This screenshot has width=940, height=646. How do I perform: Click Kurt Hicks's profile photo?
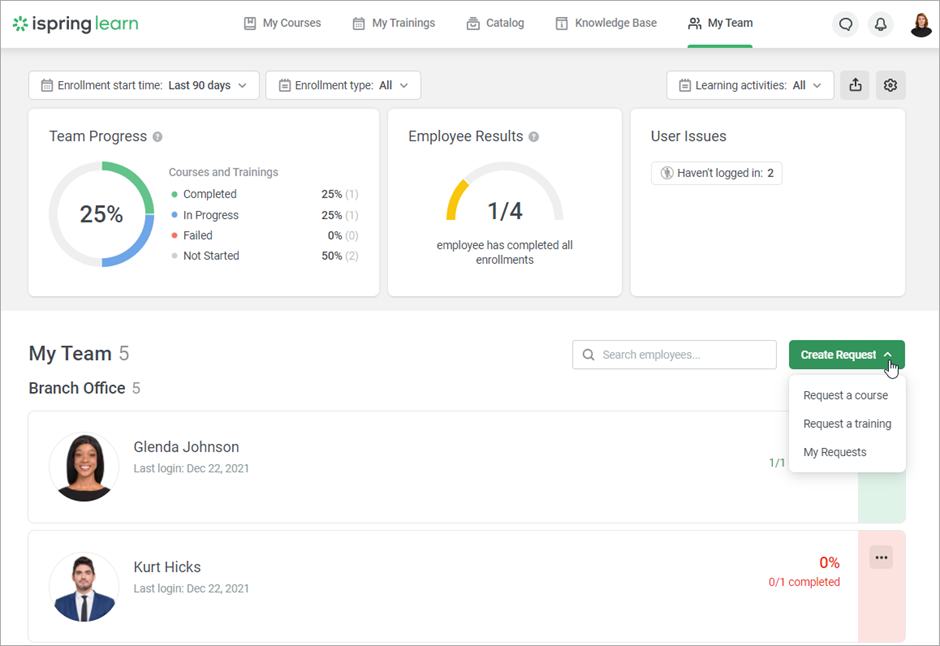click(84, 587)
